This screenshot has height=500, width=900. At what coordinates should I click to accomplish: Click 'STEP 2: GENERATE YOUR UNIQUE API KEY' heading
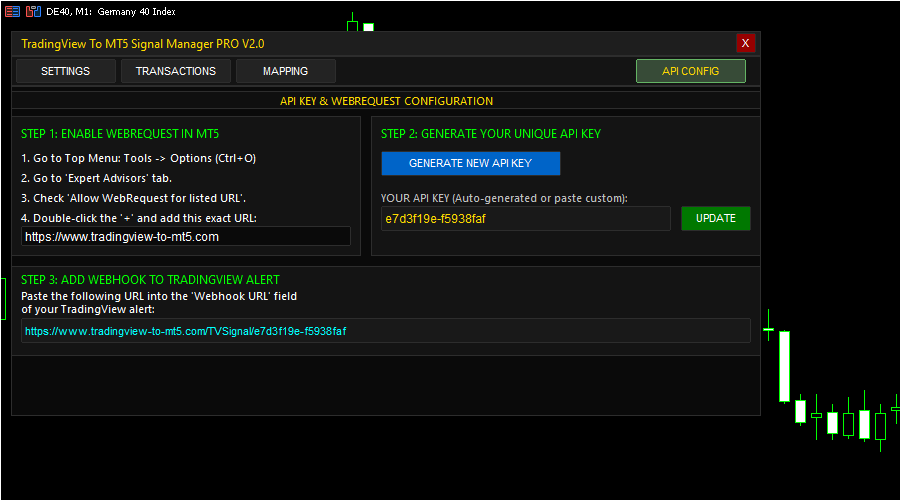(x=491, y=134)
